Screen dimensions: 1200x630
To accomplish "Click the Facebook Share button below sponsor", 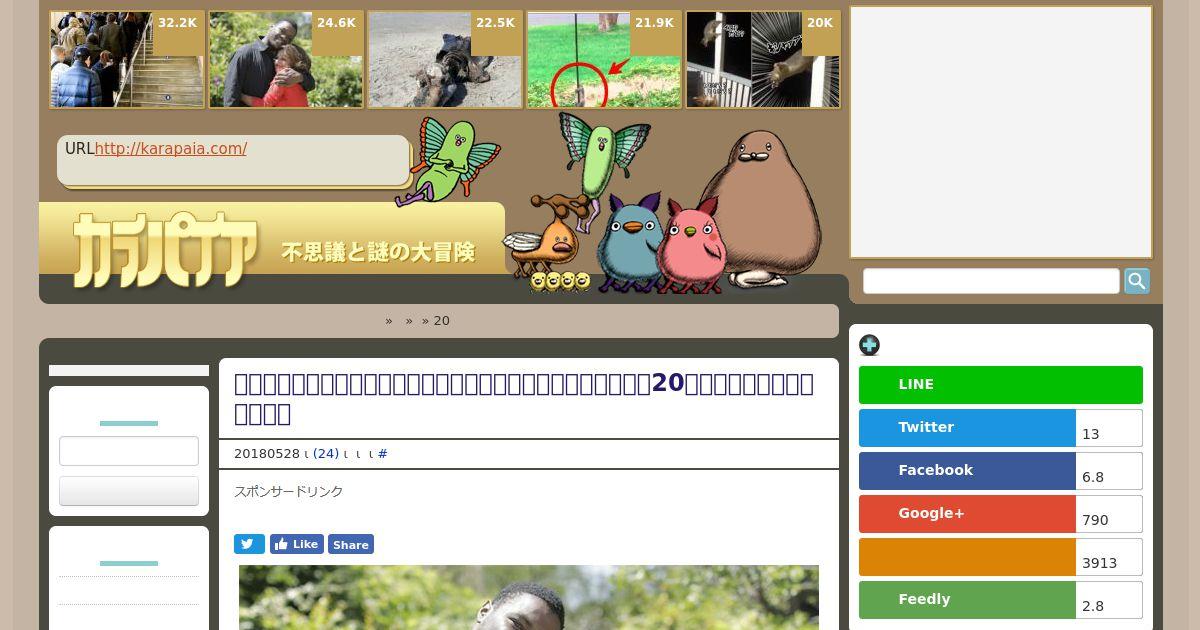I will coord(350,544).
